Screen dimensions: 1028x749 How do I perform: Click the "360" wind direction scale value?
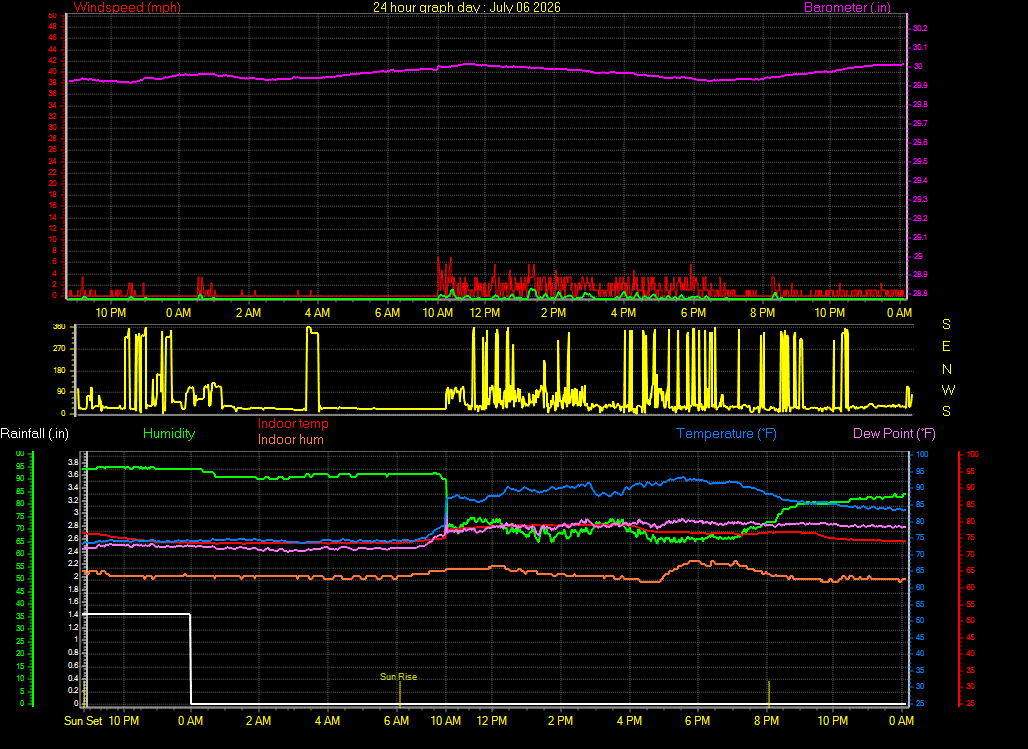tap(59, 327)
